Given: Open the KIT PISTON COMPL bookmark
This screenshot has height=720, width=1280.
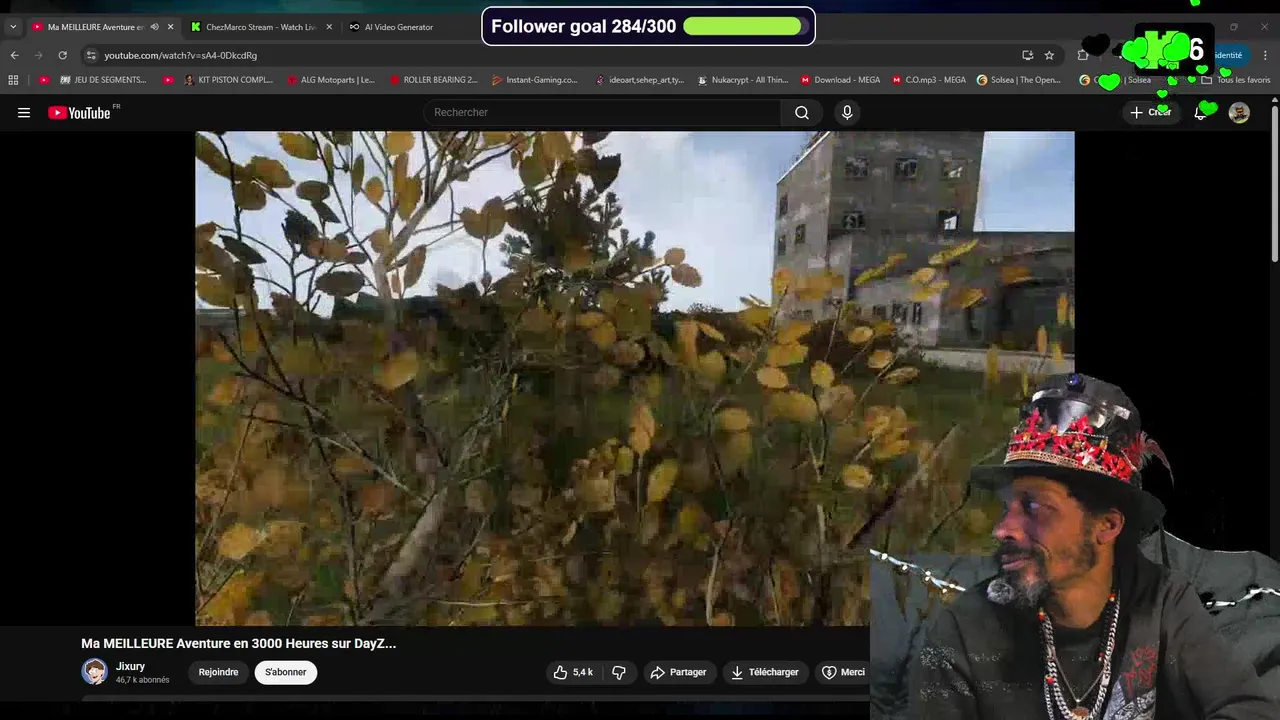Looking at the screenshot, I should (x=228, y=80).
